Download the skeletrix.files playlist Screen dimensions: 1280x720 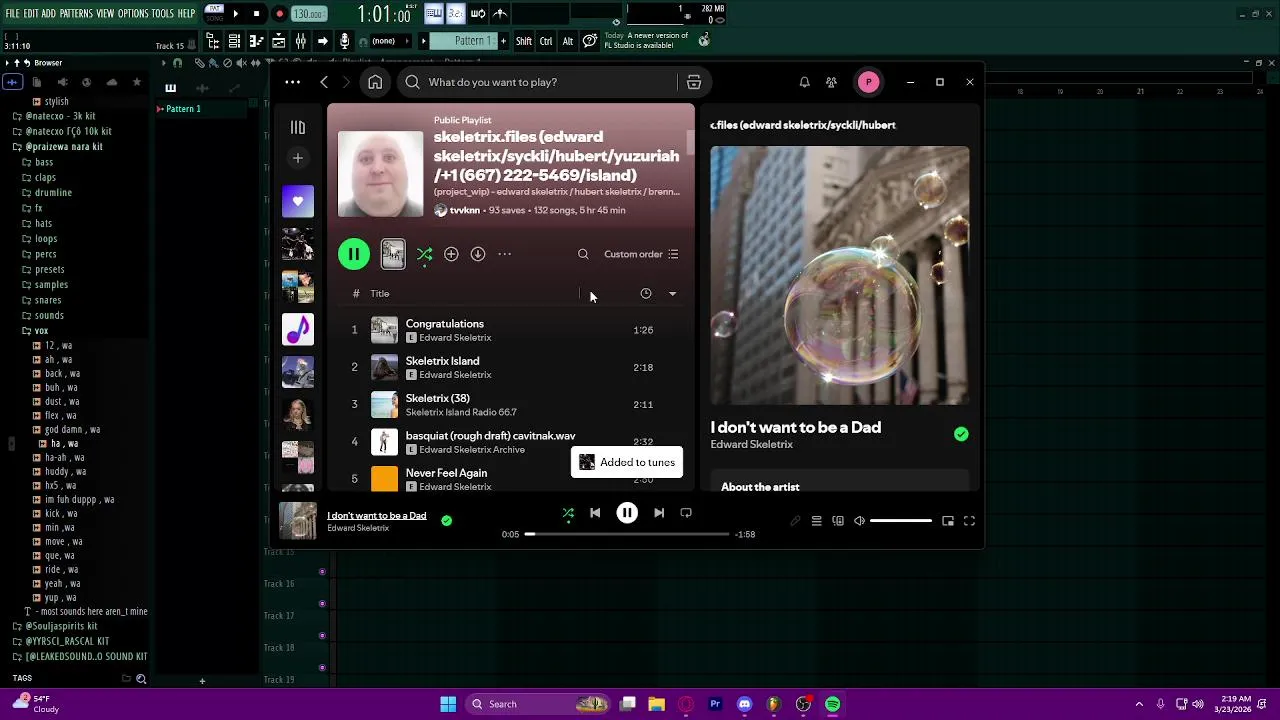[478, 254]
